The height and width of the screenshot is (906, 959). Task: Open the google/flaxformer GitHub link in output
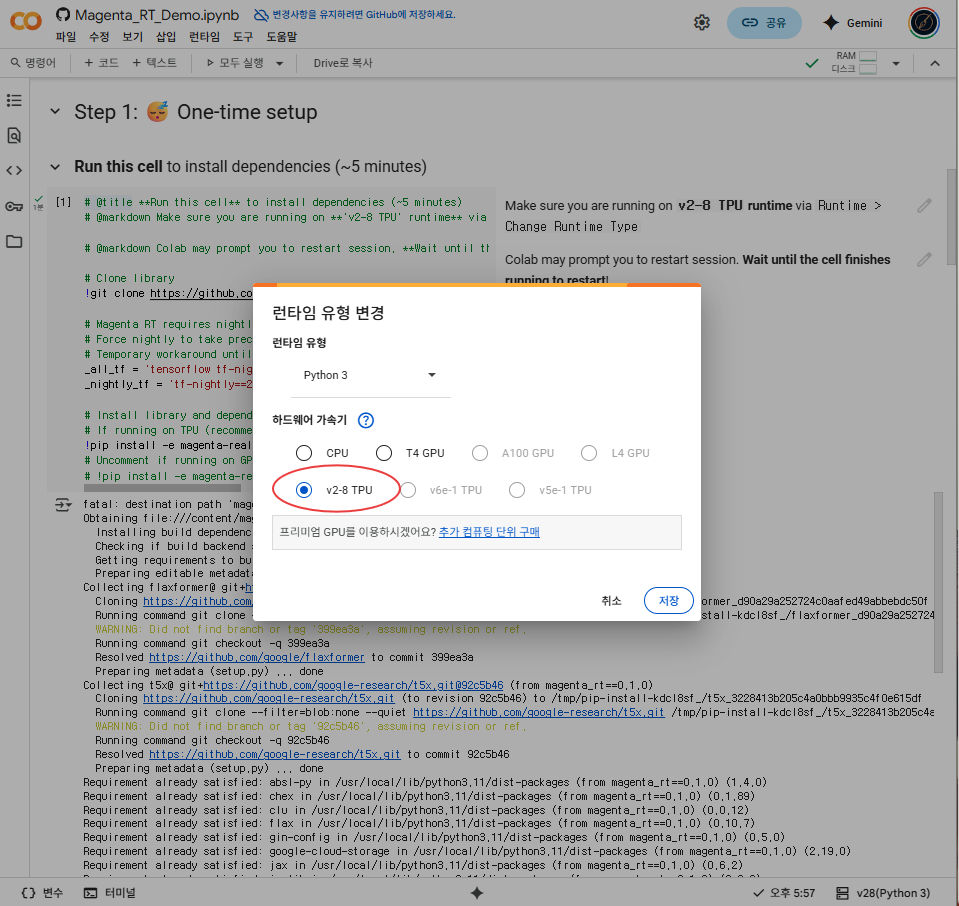[257, 657]
